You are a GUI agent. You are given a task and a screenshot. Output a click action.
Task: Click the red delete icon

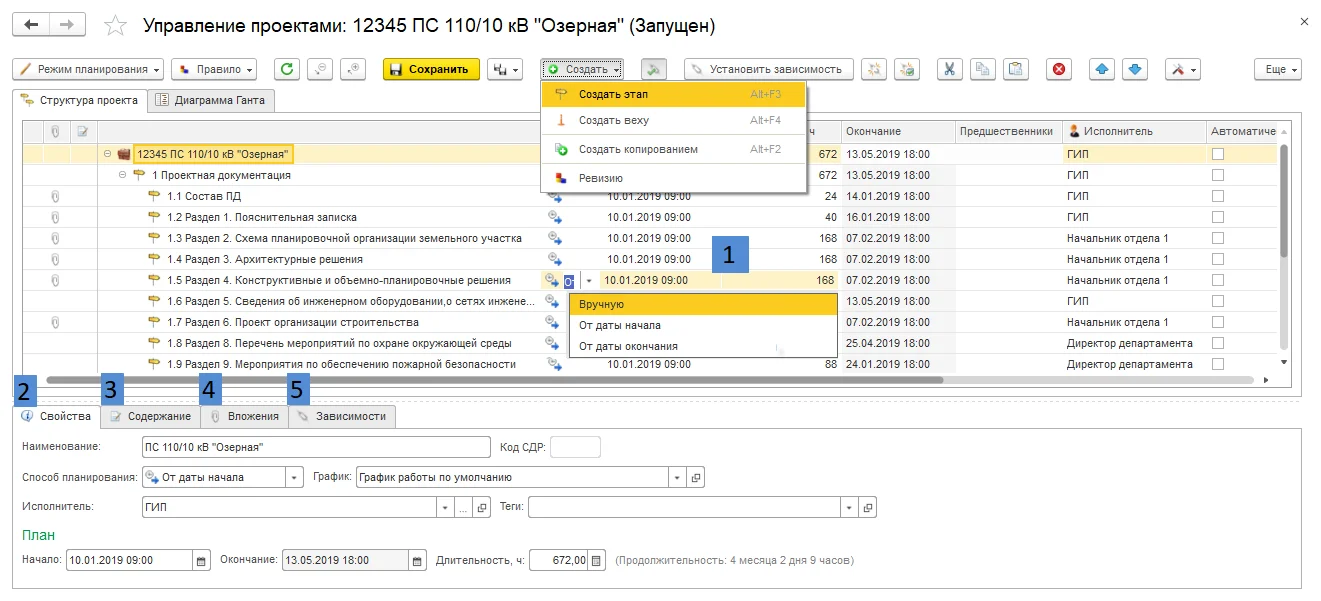(1060, 69)
